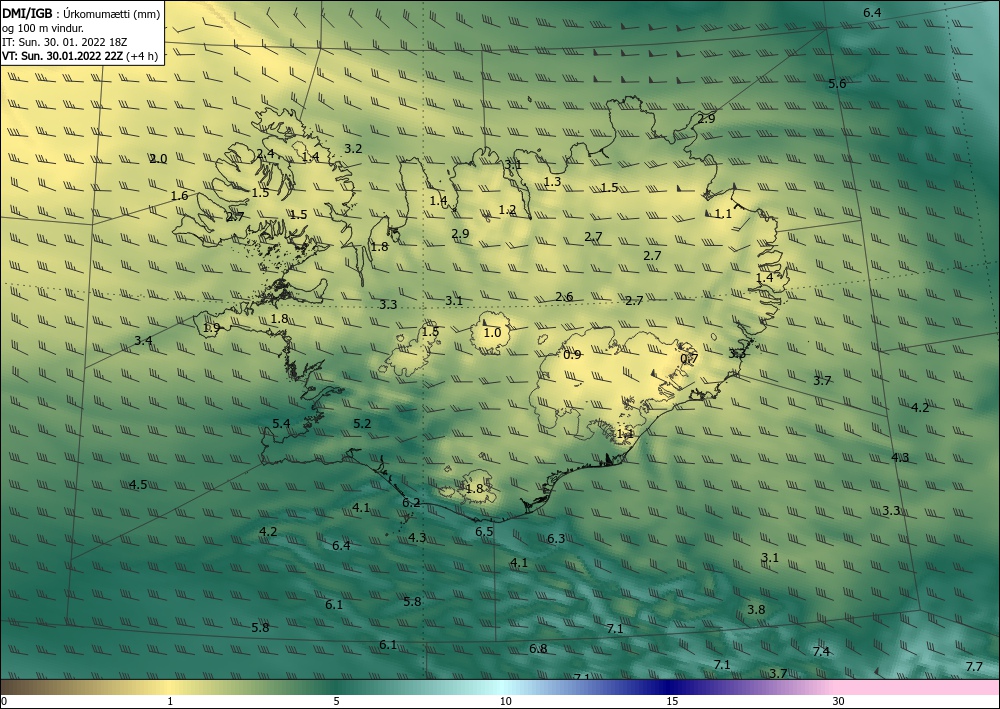
Task: Click the '0' label on the color scale
Action: pos(4,701)
